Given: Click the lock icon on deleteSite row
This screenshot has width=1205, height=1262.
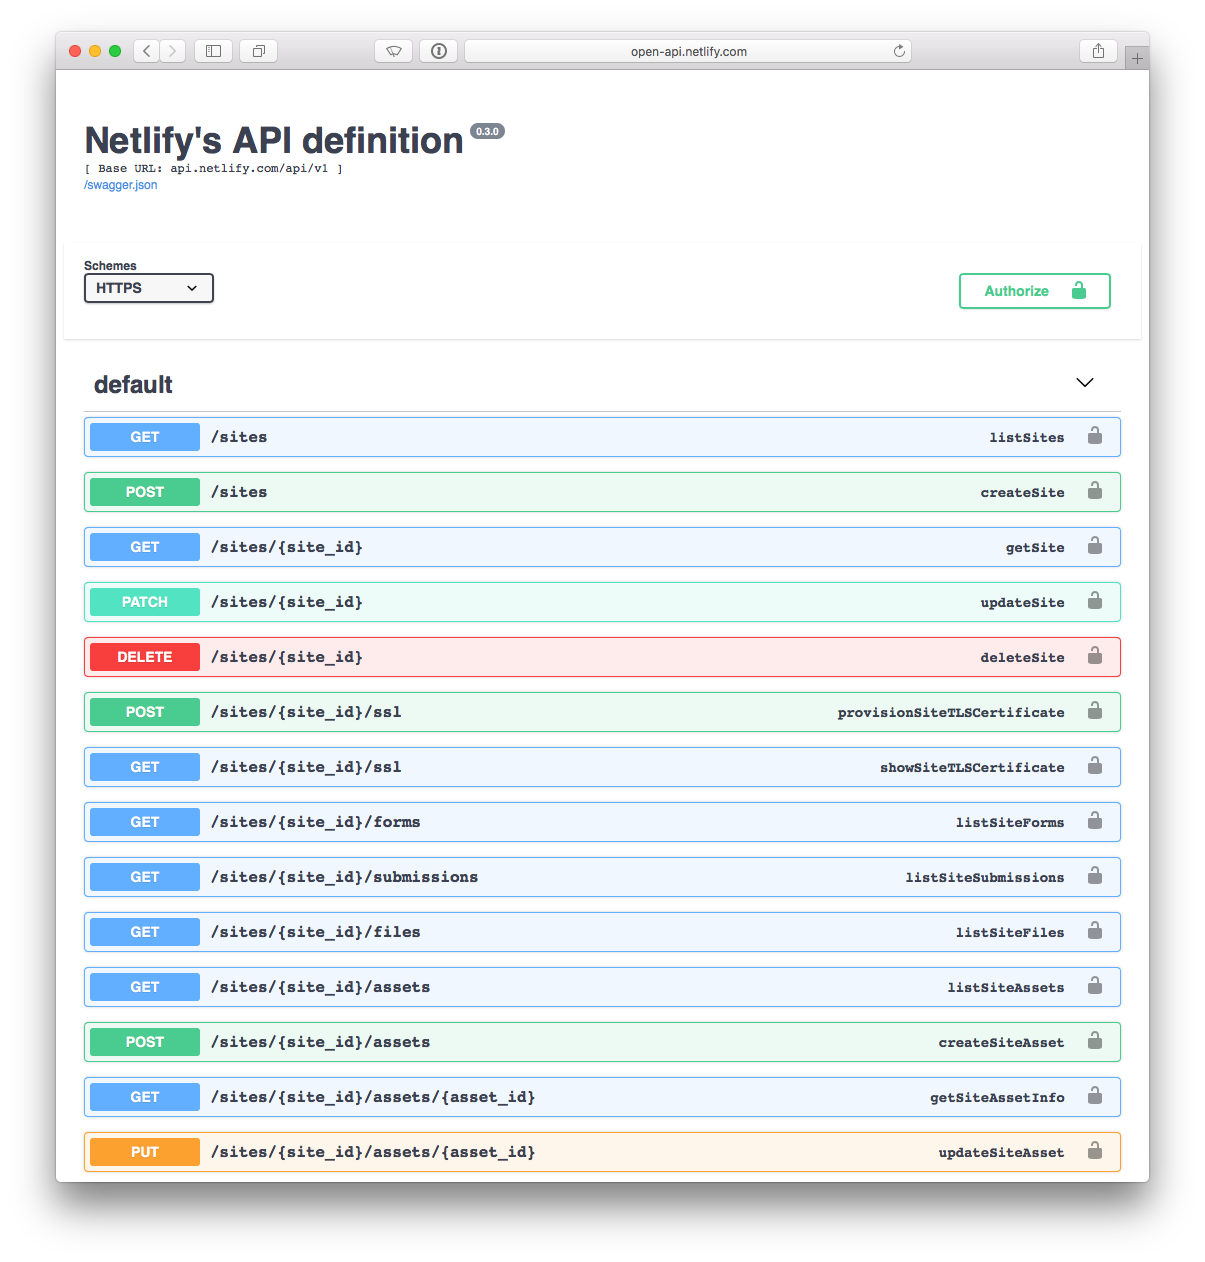Looking at the screenshot, I should click(1095, 656).
